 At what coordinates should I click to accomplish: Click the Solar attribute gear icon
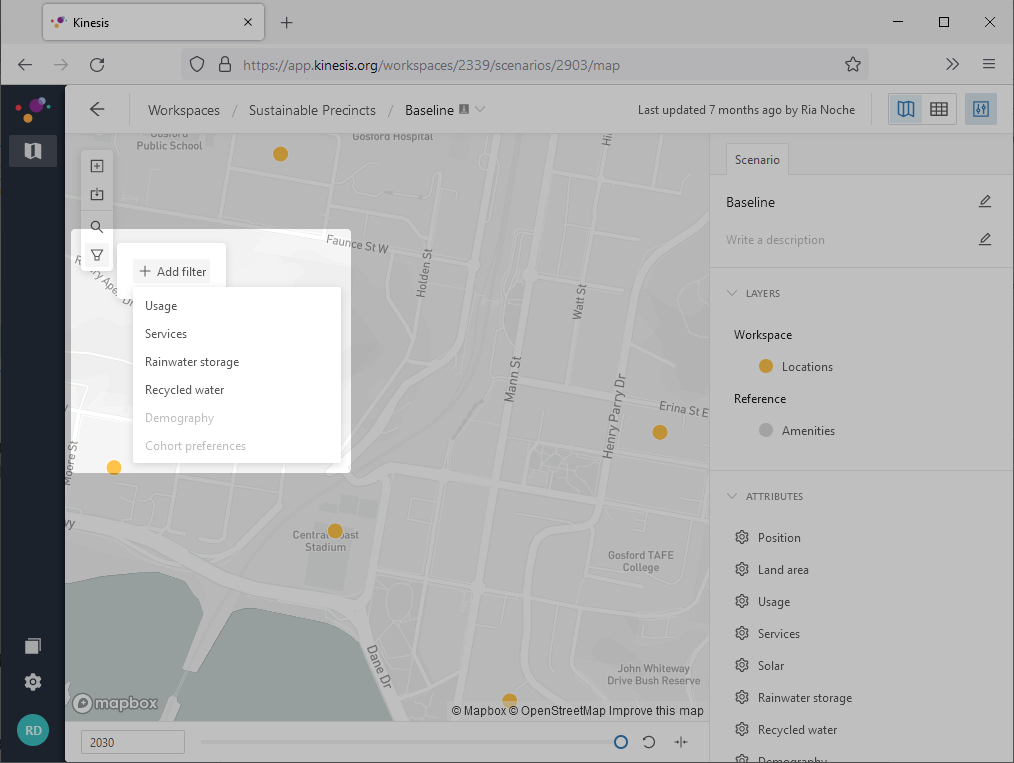click(x=741, y=665)
